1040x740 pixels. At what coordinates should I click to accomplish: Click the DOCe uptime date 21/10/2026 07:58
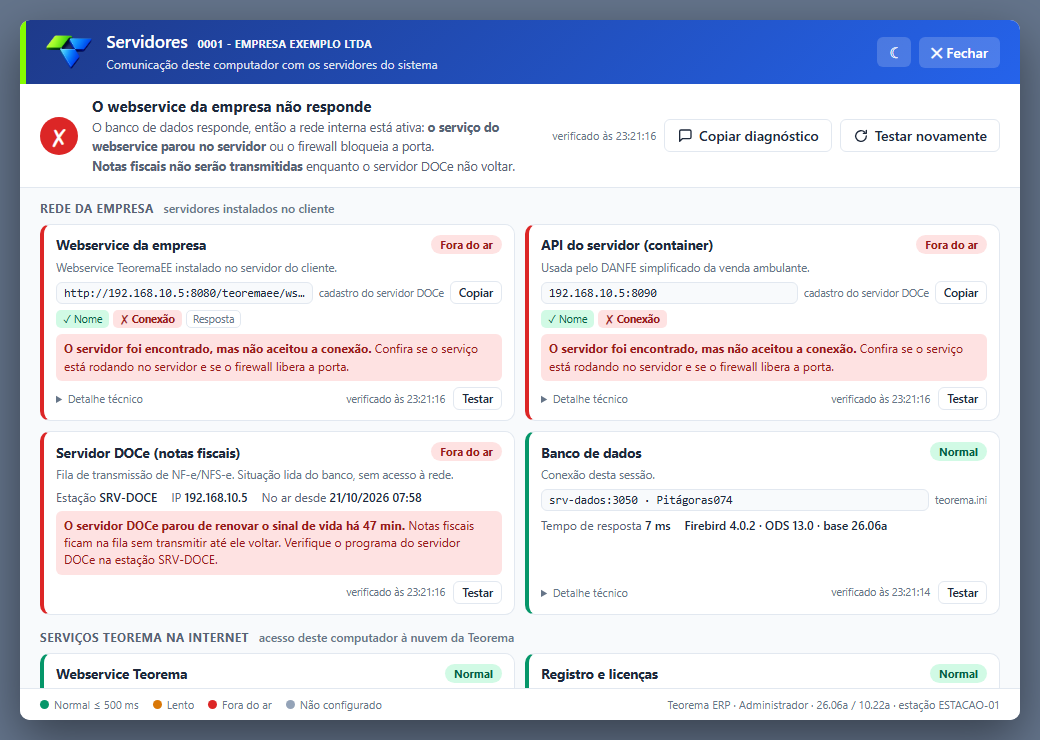[375, 498]
